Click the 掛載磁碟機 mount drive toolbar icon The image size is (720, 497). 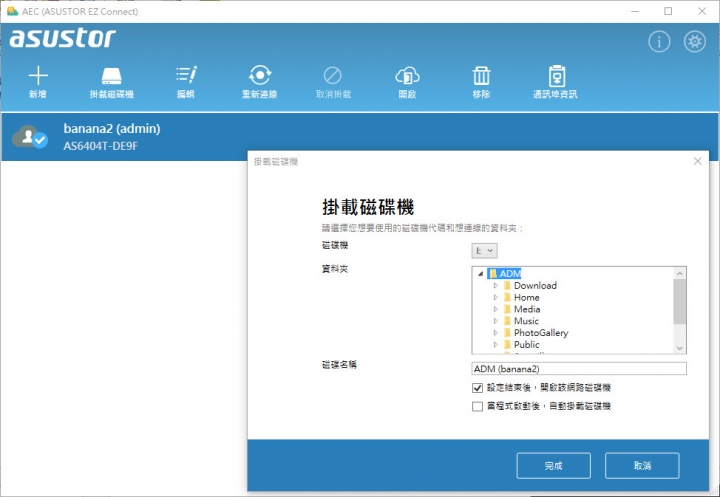point(112,76)
